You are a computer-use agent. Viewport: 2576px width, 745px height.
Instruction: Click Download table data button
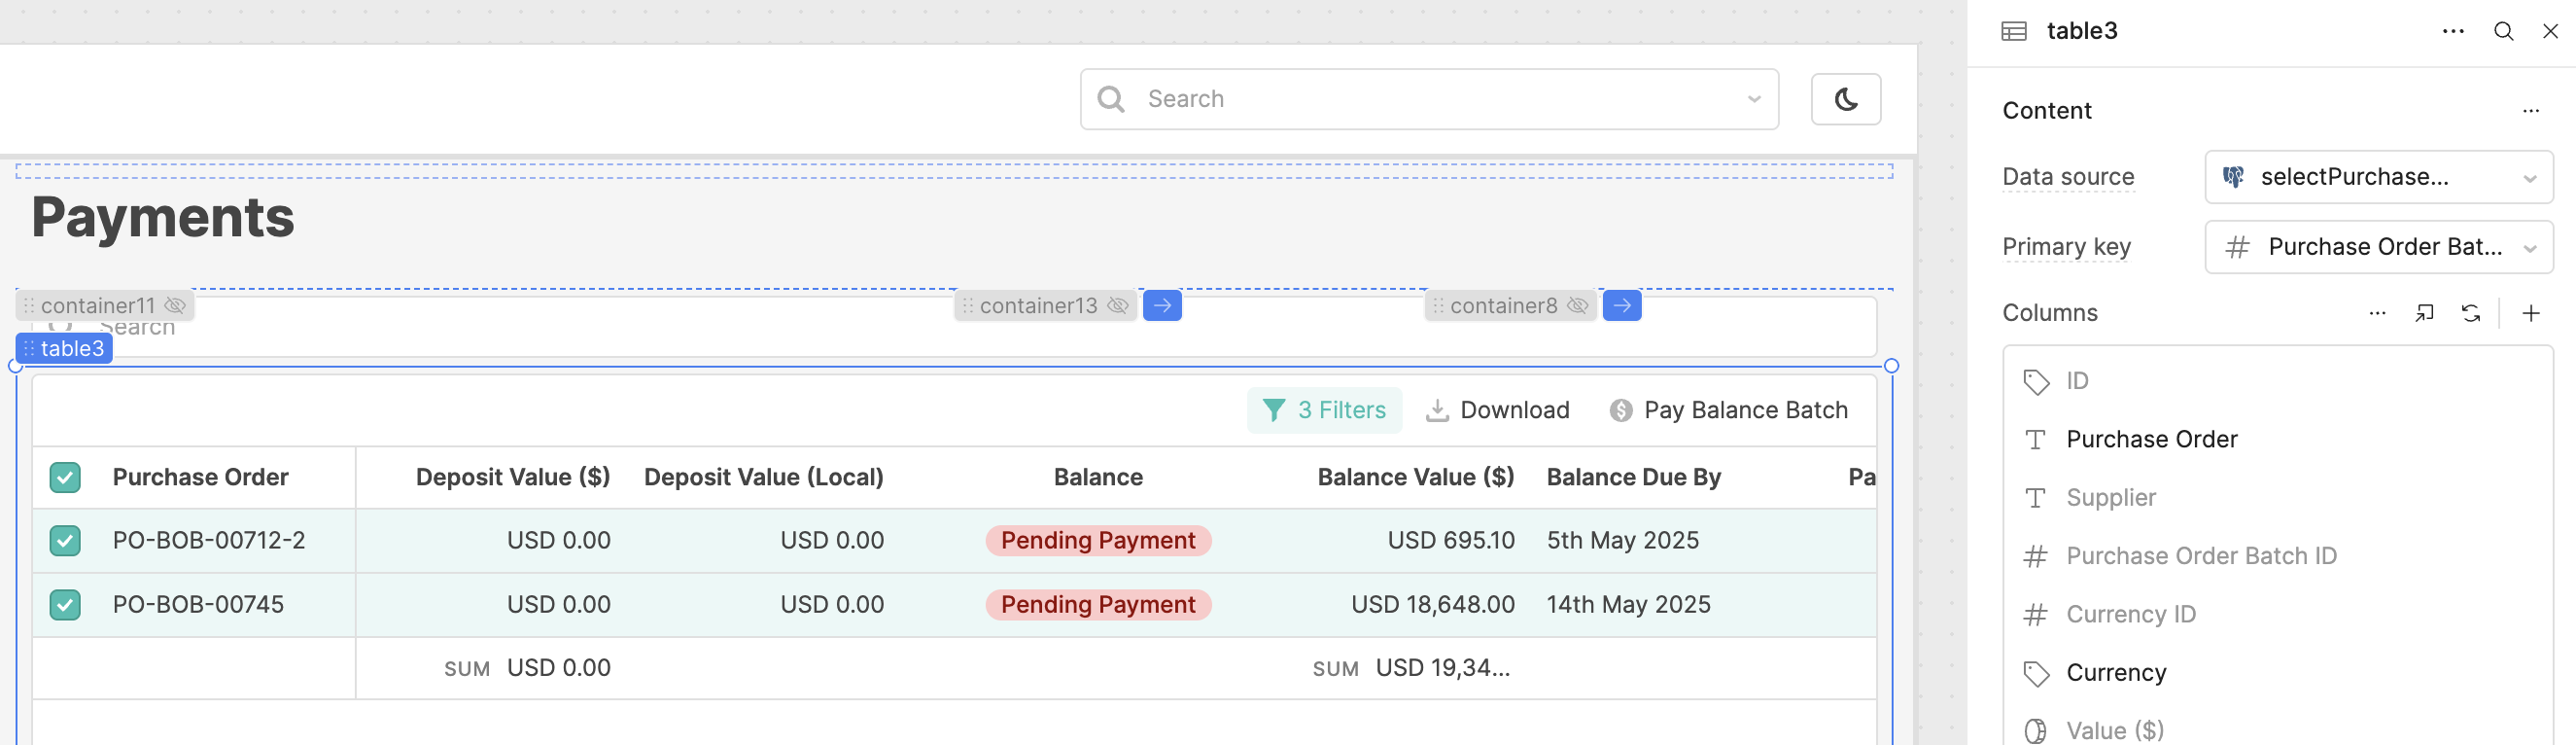click(x=1496, y=410)
